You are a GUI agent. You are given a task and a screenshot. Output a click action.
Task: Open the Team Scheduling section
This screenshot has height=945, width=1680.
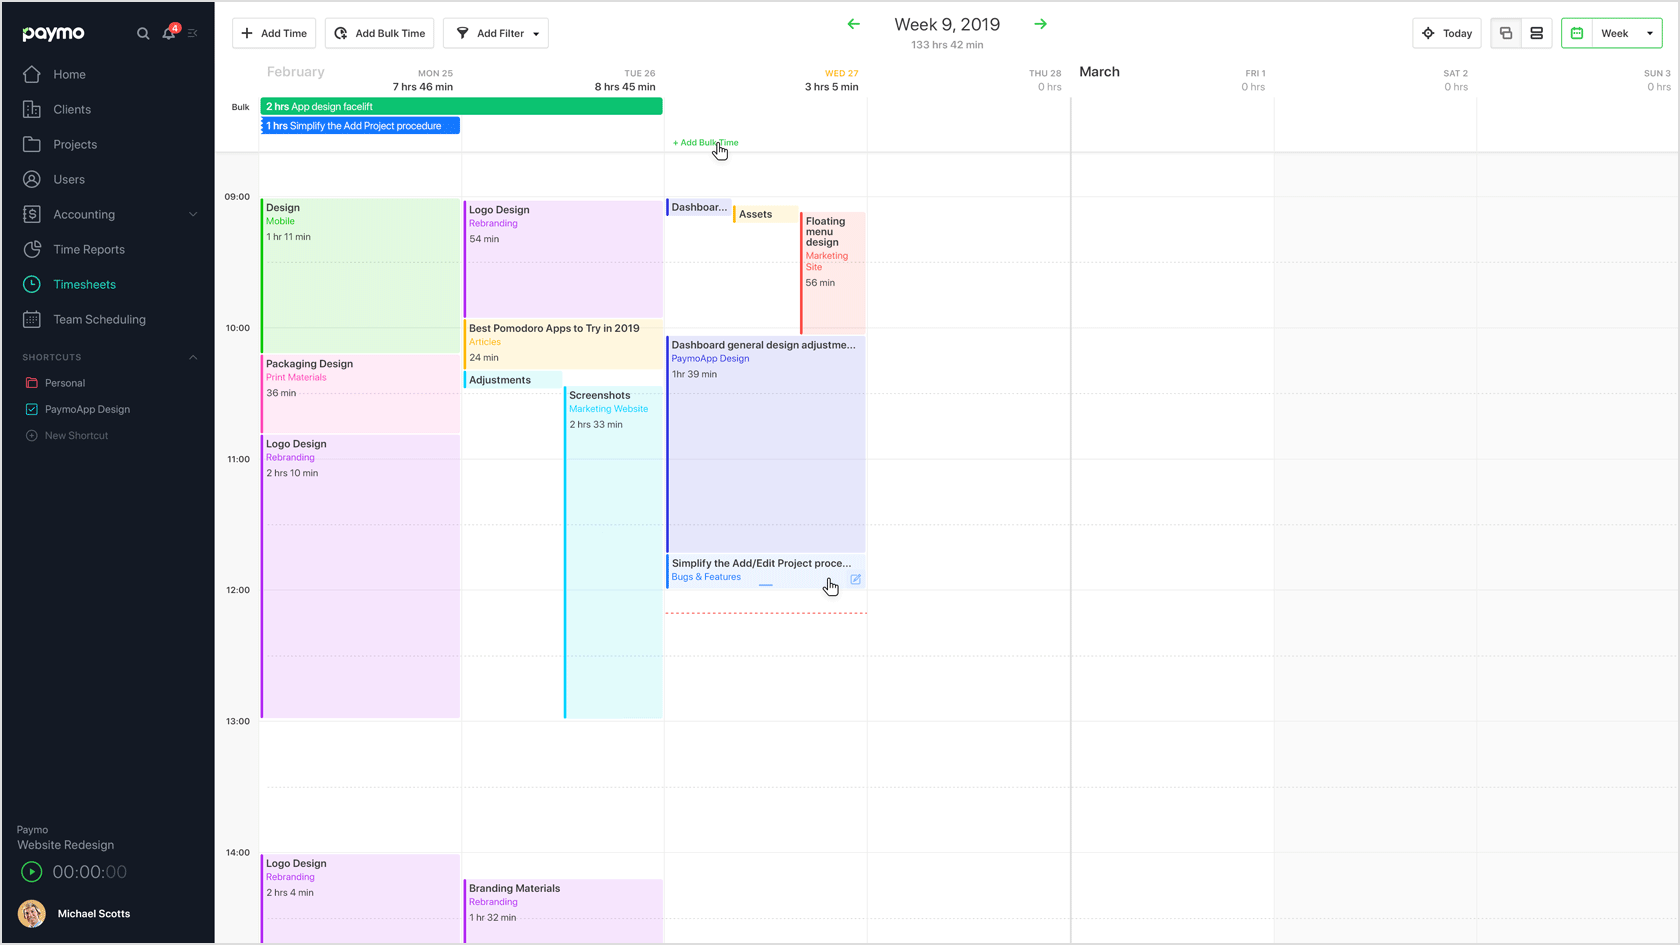(99, 319)
